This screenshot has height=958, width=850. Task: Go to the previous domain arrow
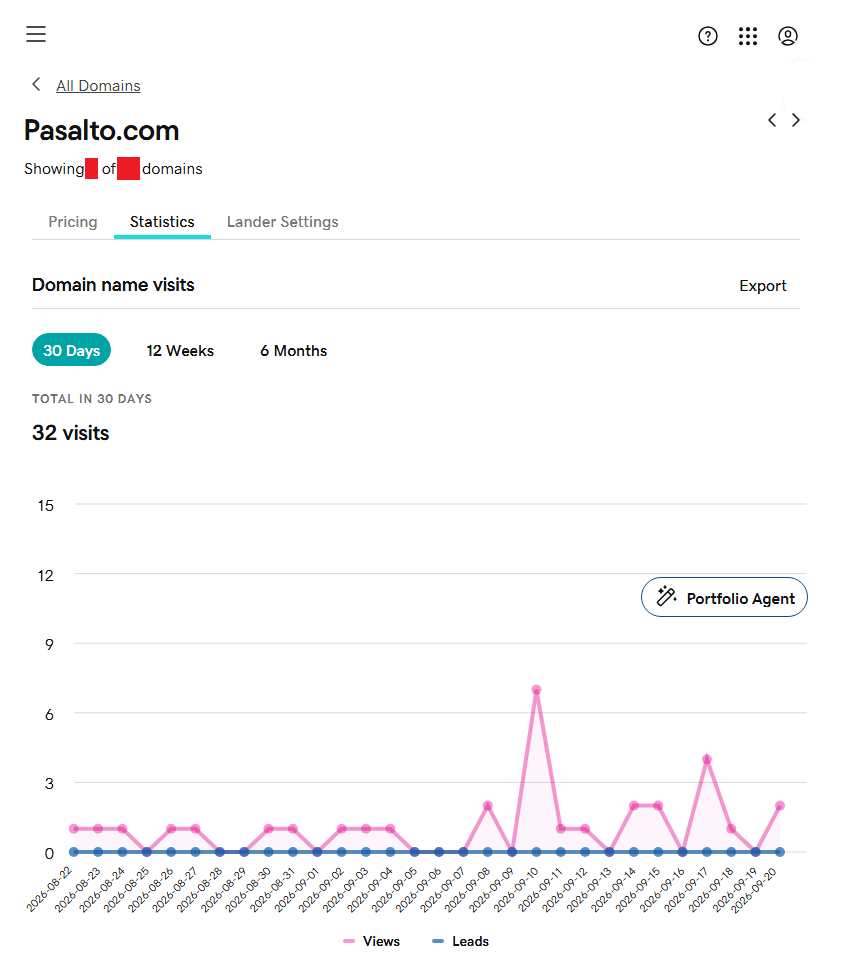pyautogui.click(x=772, y=120)
